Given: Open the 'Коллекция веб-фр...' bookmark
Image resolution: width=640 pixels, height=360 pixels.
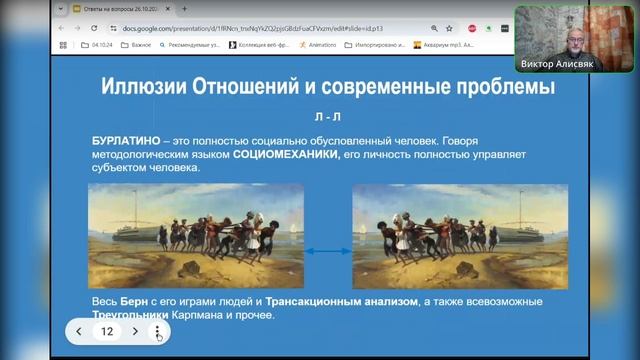Looking at the screenshot, I should 259,45.
